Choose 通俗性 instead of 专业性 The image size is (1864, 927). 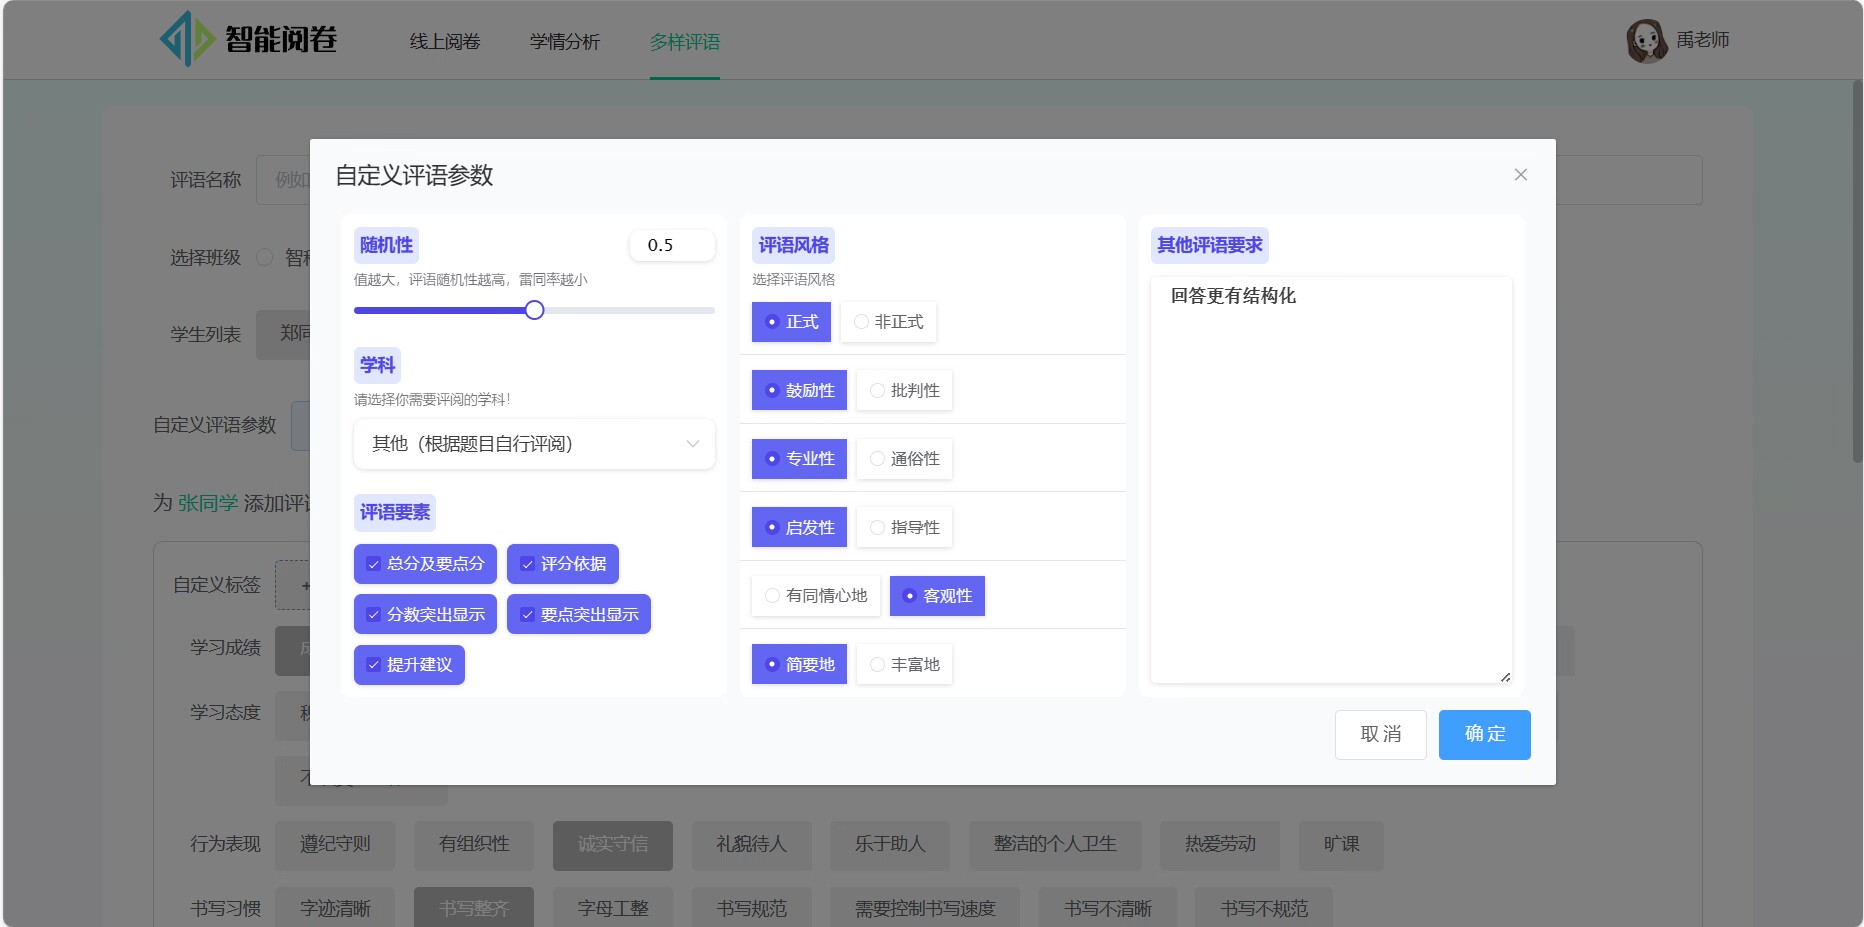point(904,458)
